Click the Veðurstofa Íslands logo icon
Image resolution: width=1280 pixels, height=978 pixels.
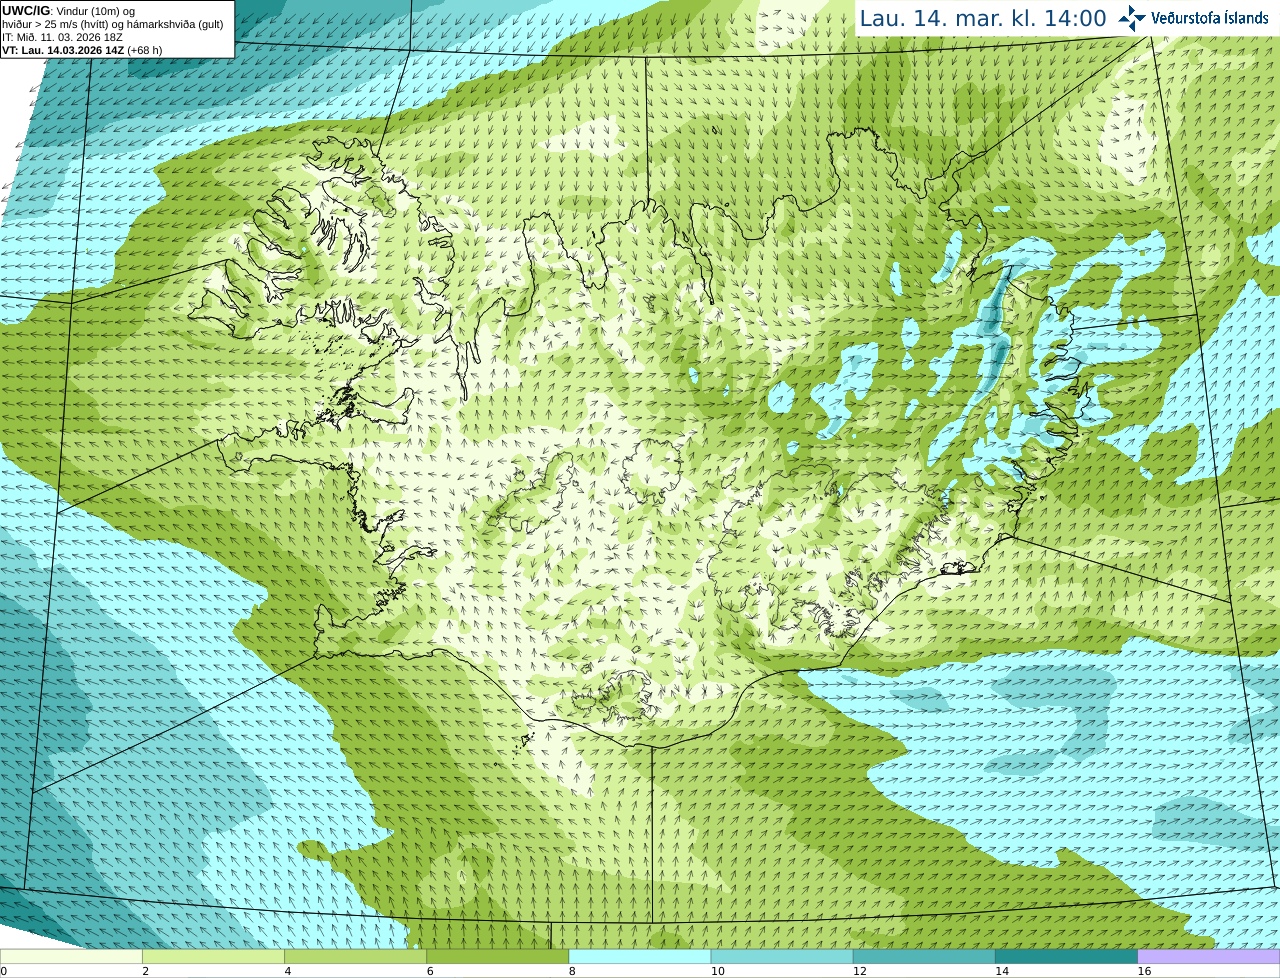click(1132, 18)
